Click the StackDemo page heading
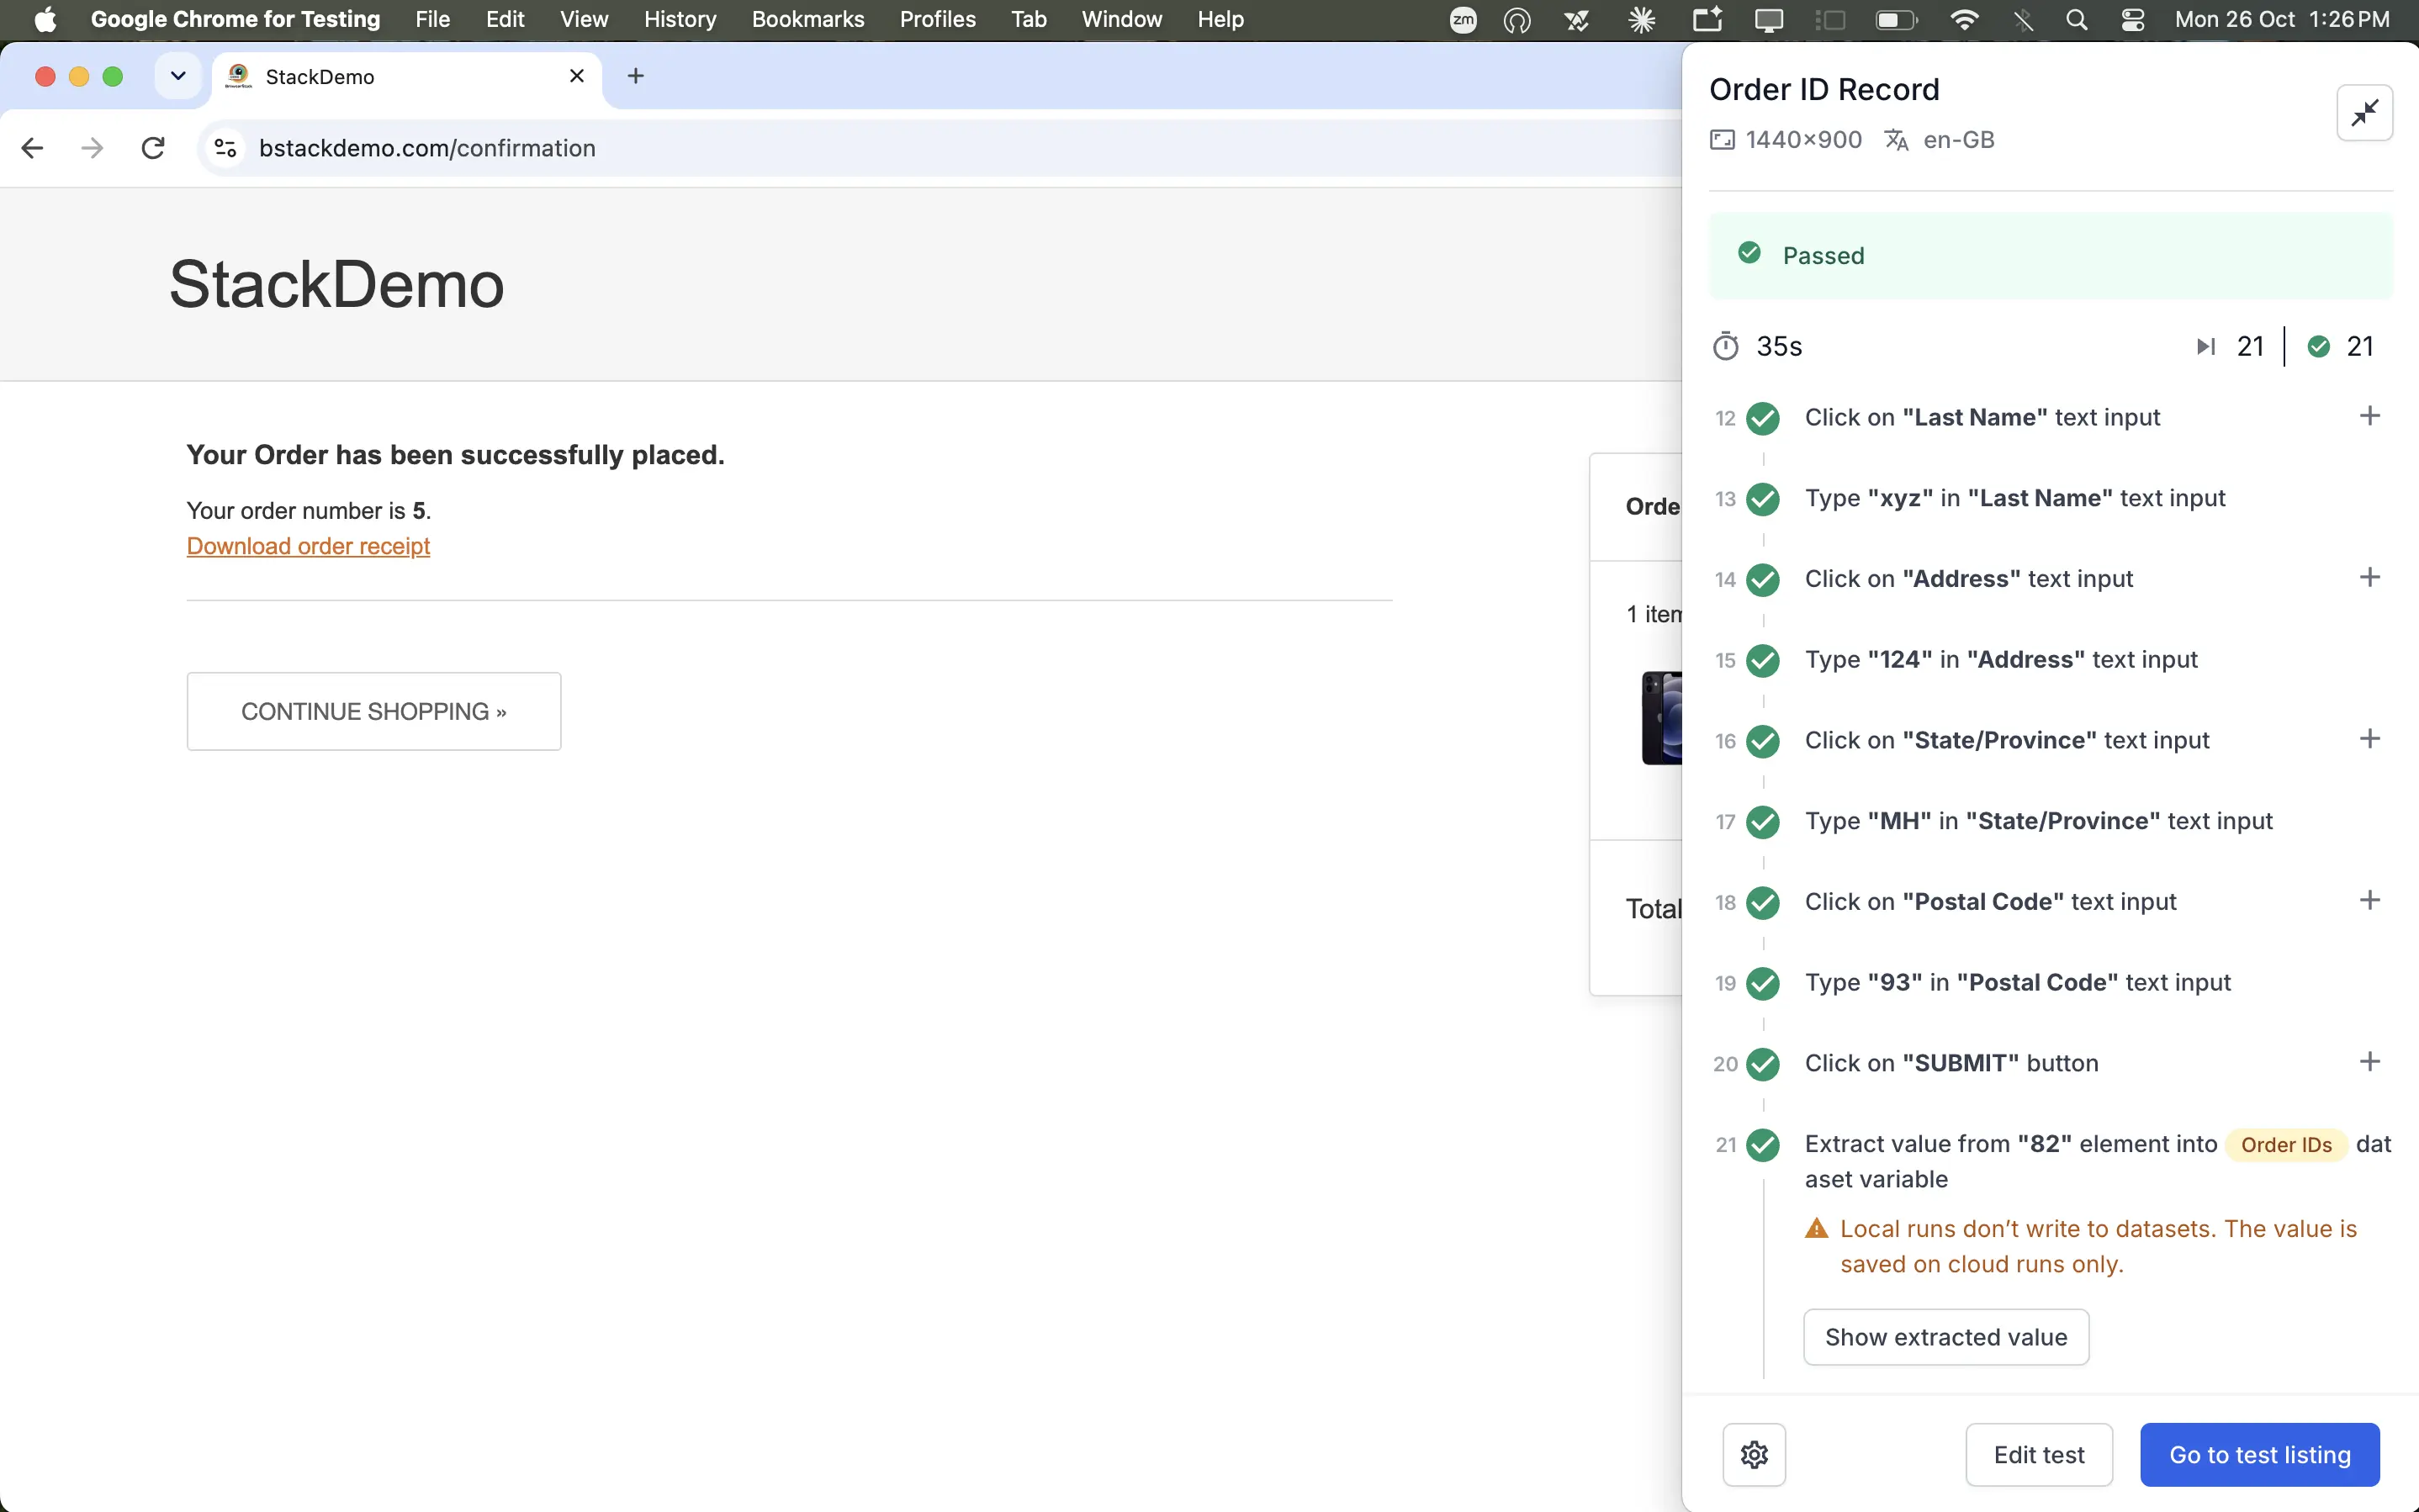This screenshot has height=1512, width=2419. pyautogui.click(x=336, y=284)
